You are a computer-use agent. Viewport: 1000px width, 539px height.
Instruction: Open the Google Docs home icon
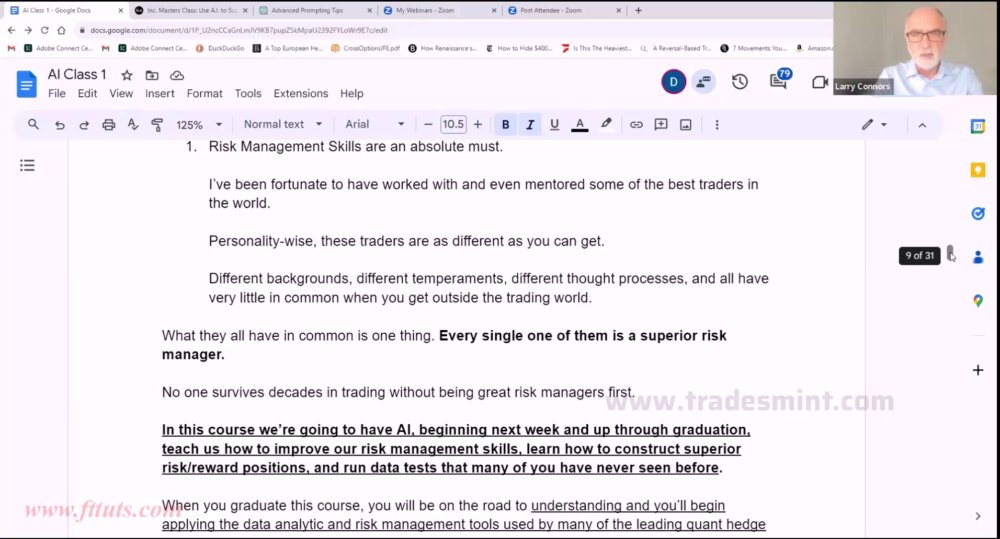26,84
